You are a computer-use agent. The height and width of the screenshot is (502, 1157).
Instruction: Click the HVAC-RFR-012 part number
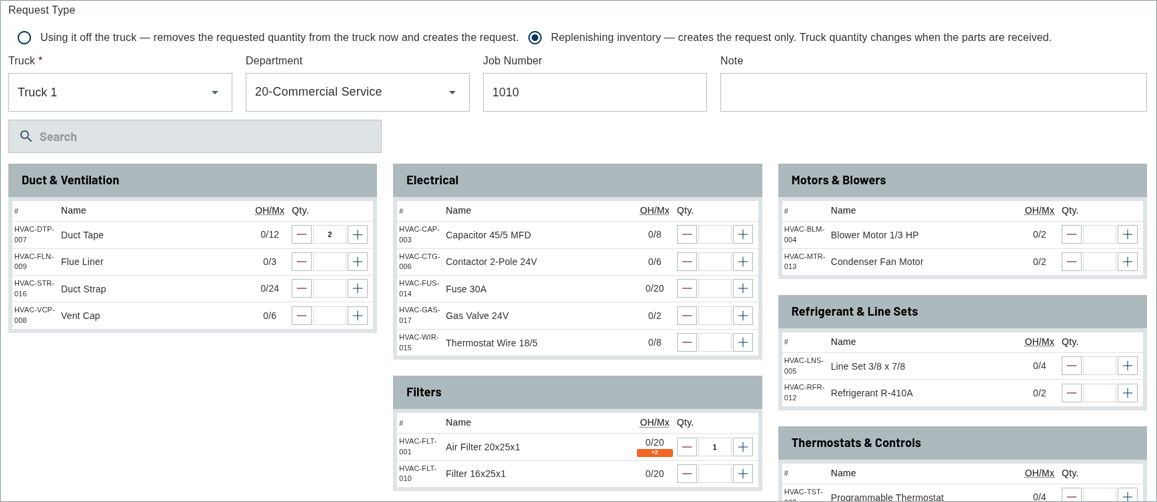click(804, 393)
